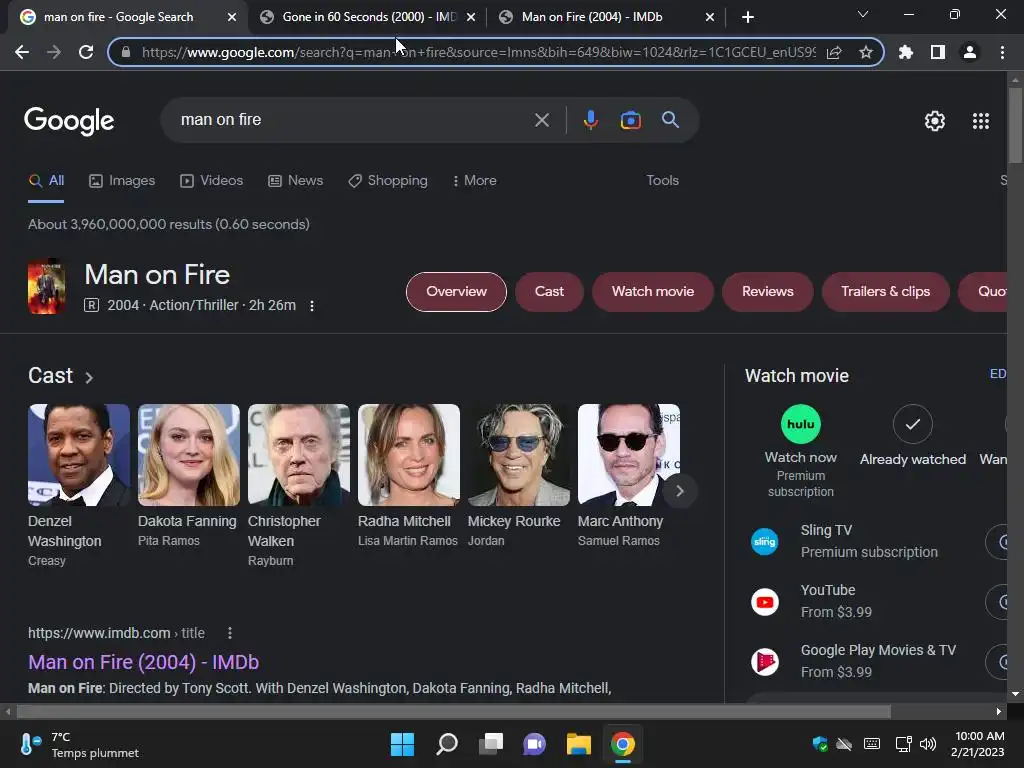Click in the man on fire search field
Screen dimensions: 1024x768
[x=353, y=120]
